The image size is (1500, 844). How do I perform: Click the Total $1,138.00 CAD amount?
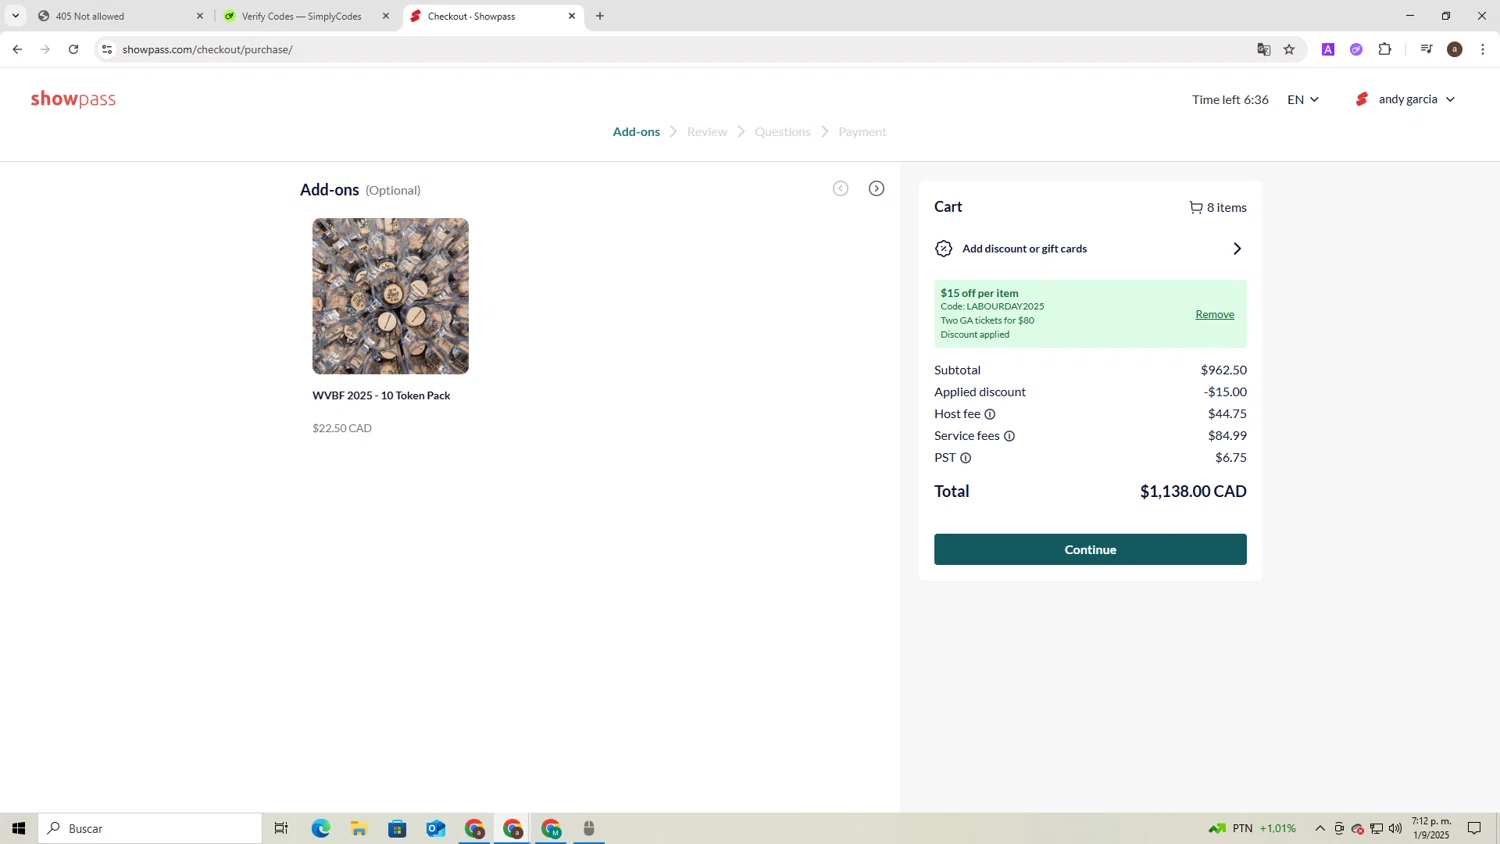[1193, 491]
